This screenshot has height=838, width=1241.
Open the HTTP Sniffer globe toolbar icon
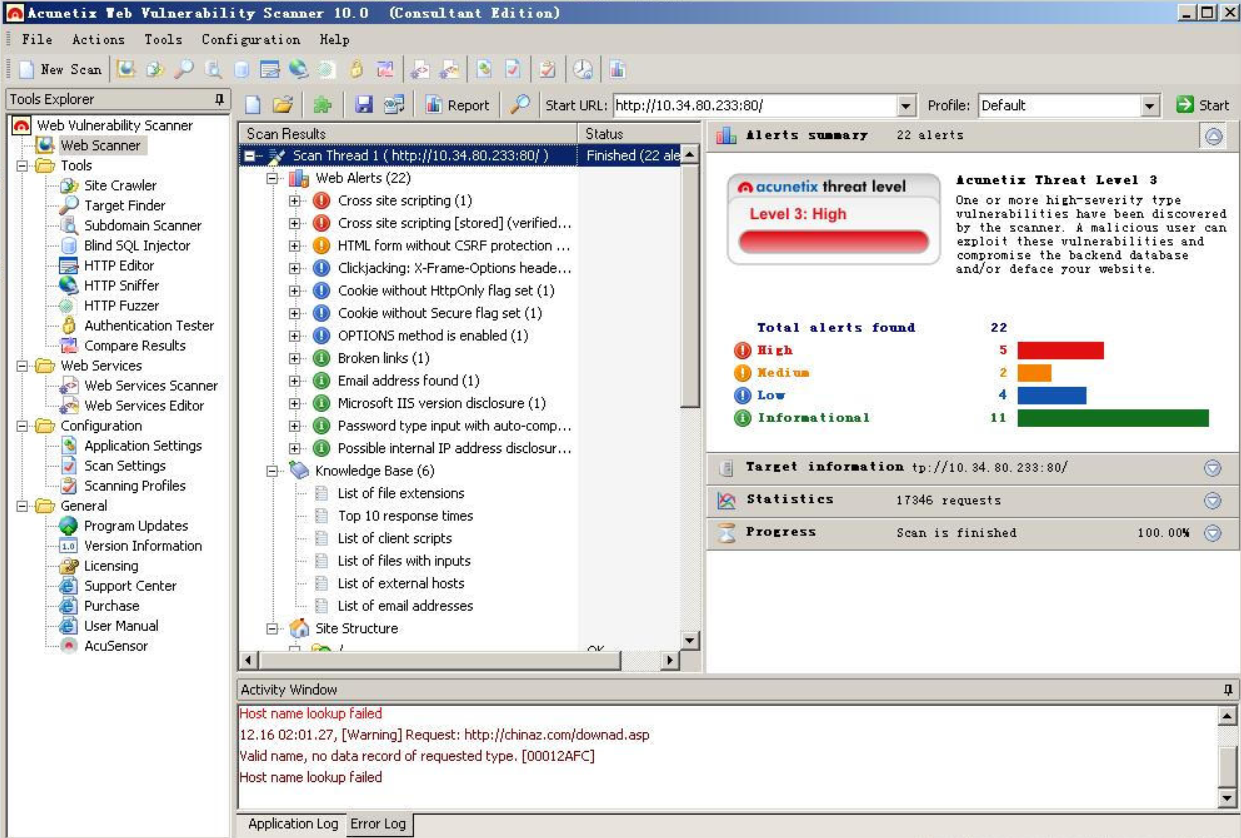tap(298, 69)
